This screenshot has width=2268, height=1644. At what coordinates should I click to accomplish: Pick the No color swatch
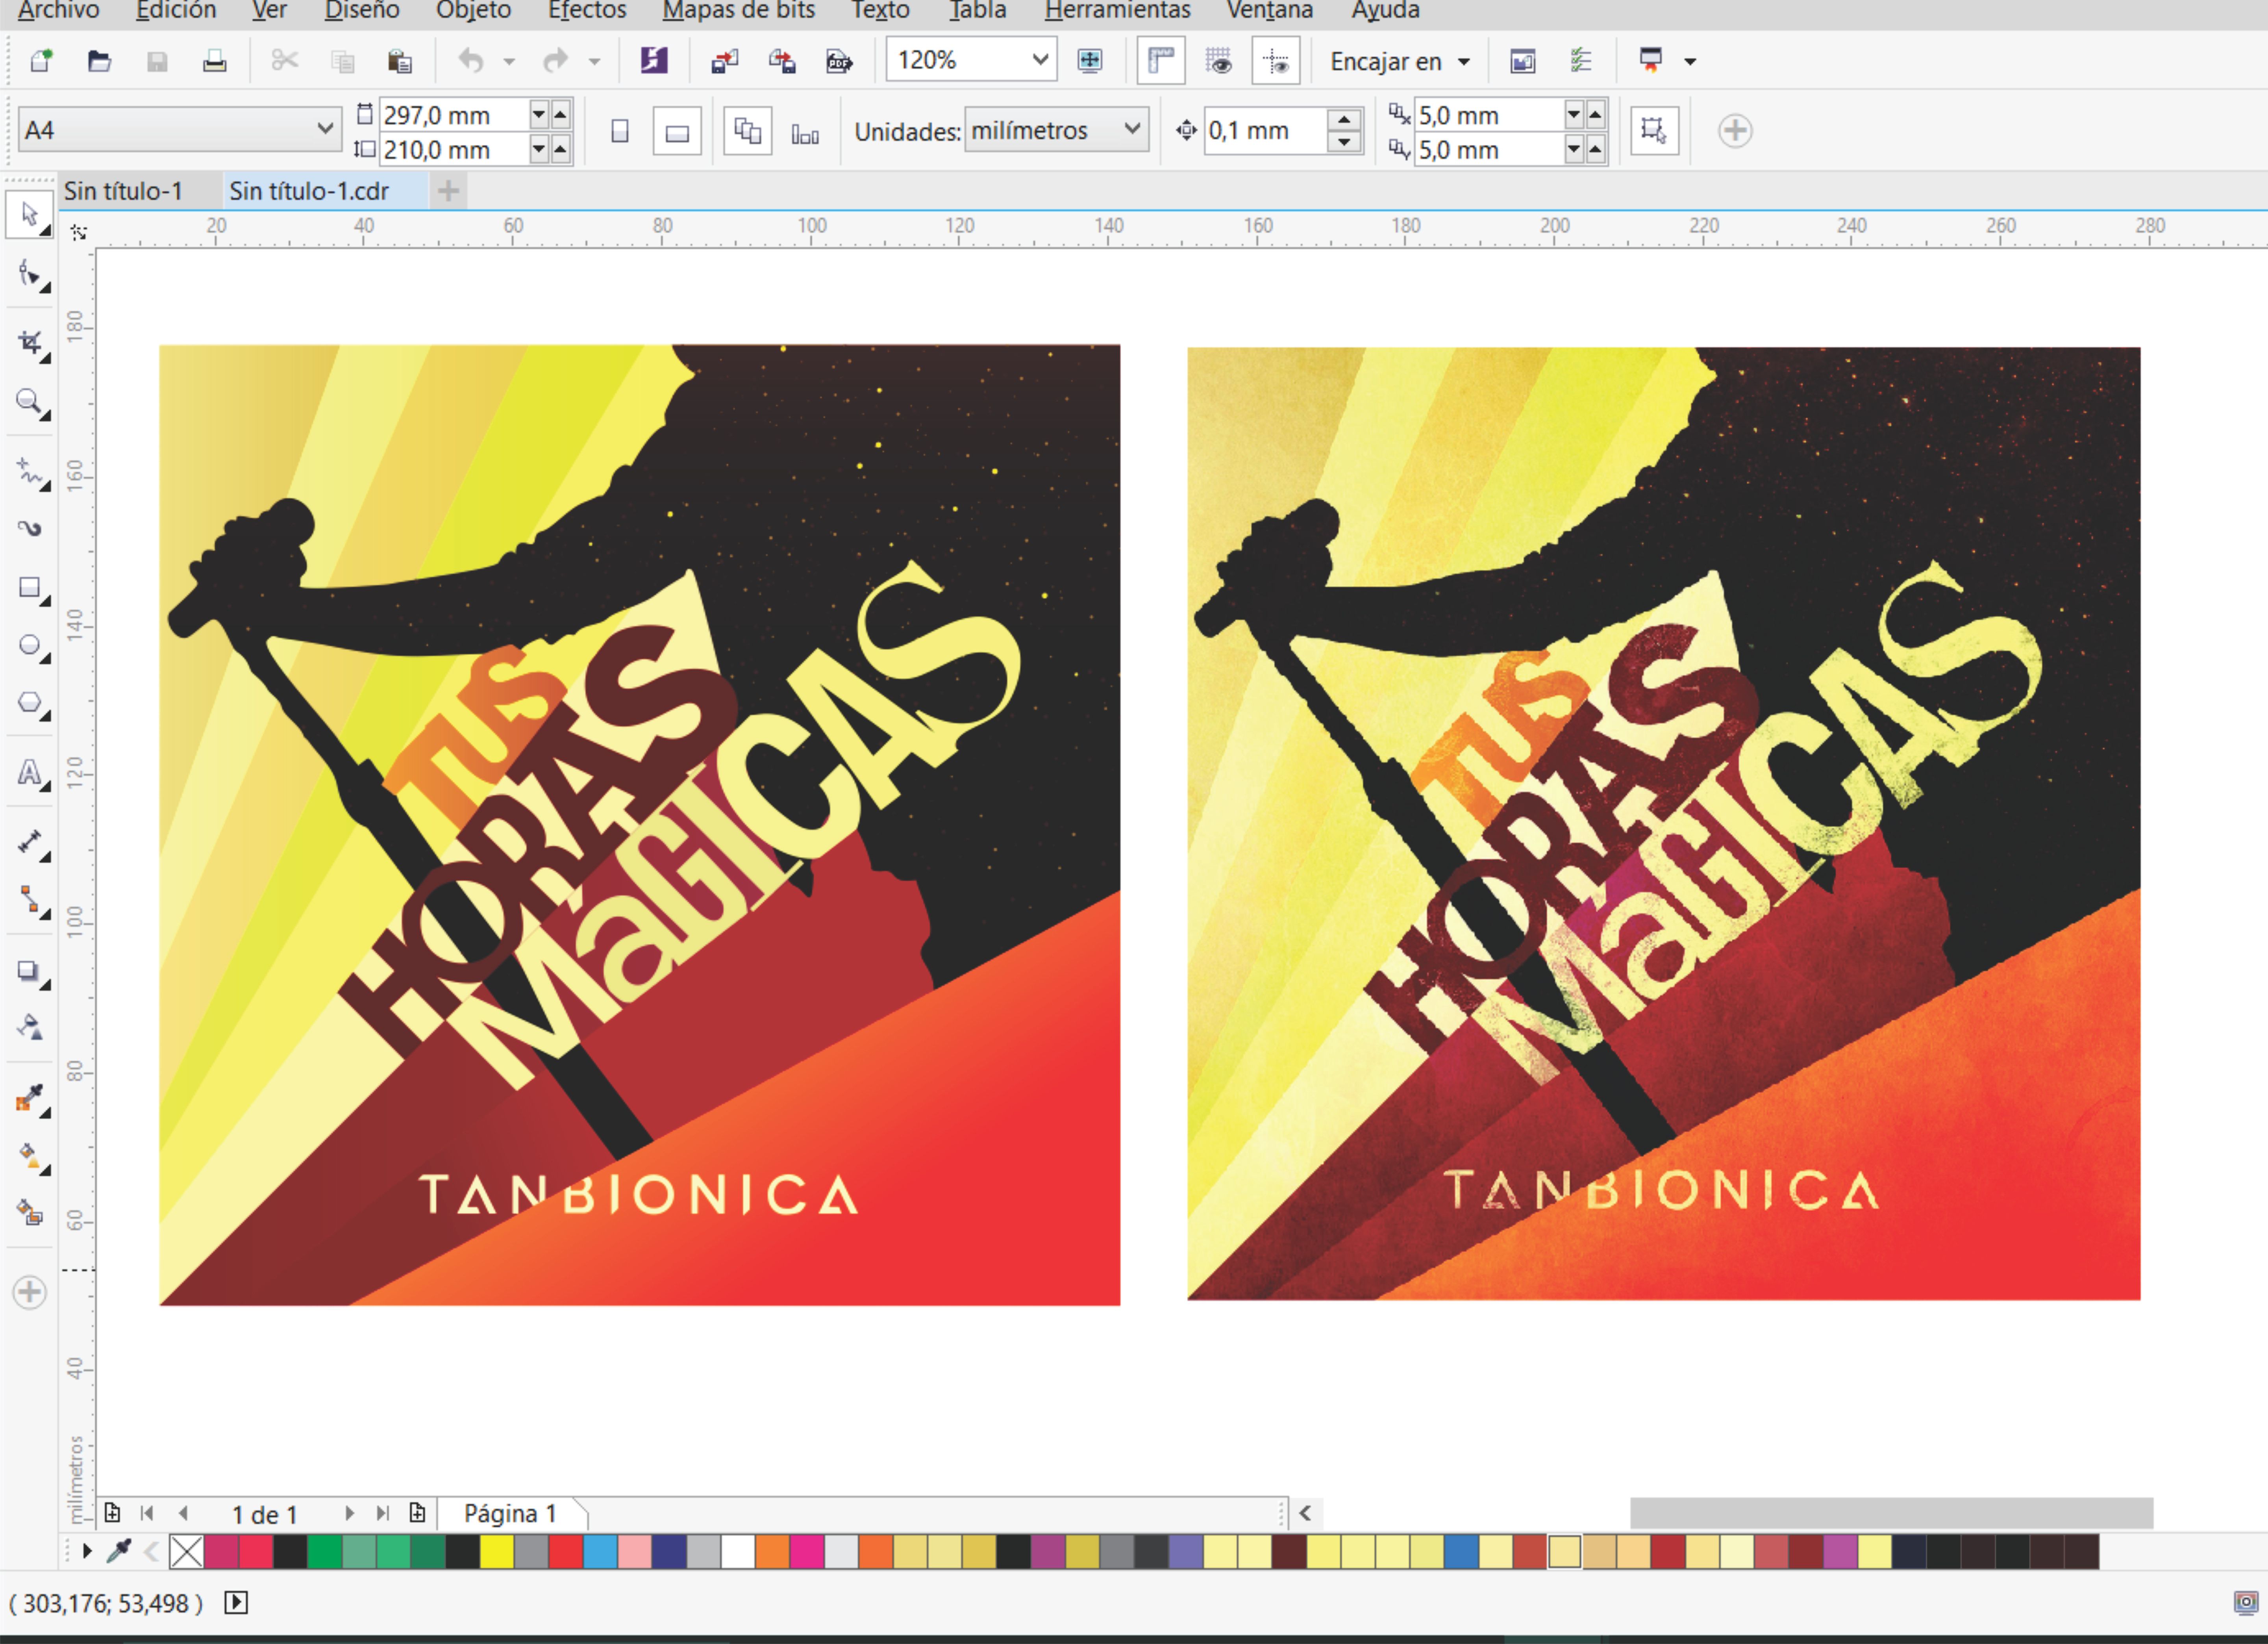click(187, 1552)
